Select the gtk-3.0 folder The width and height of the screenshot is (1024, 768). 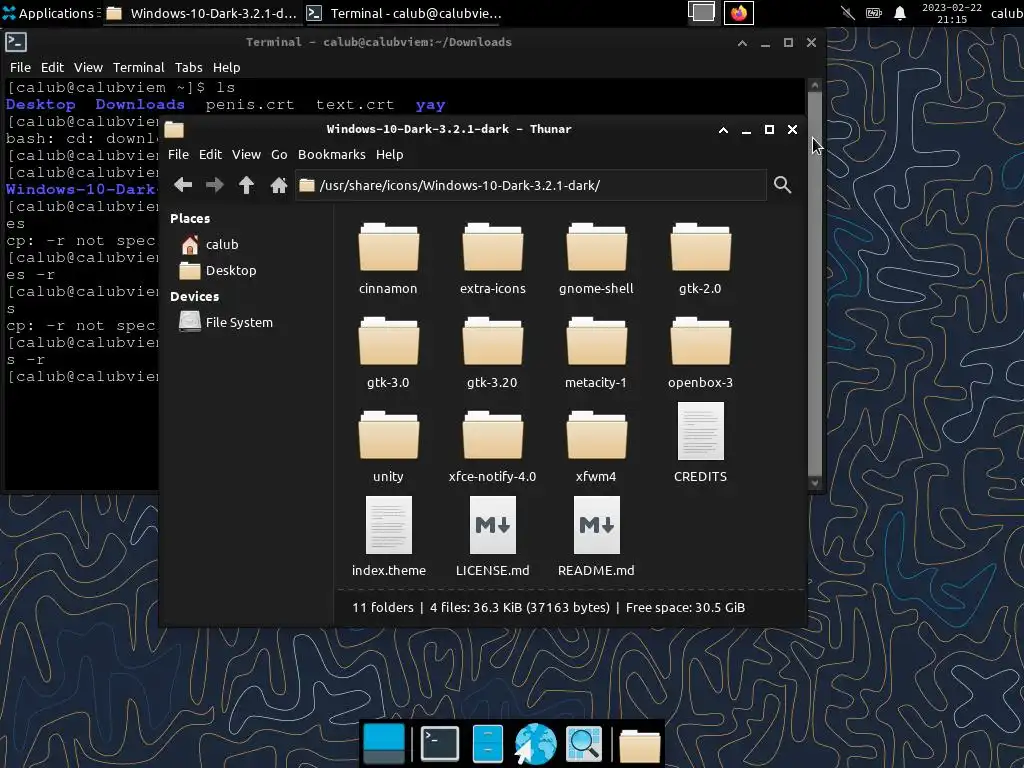pos(389,353)
